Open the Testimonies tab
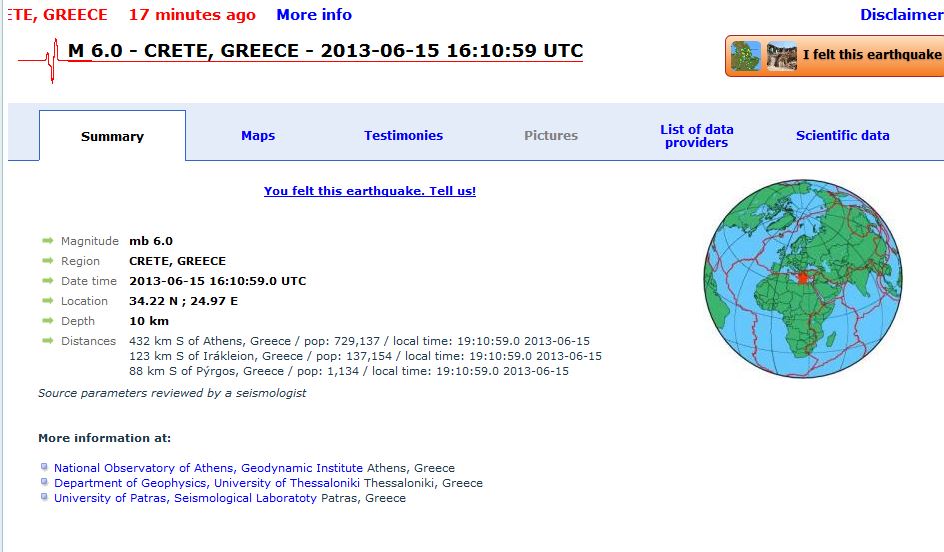Screen dimensions: 944x552 point(403,135)
